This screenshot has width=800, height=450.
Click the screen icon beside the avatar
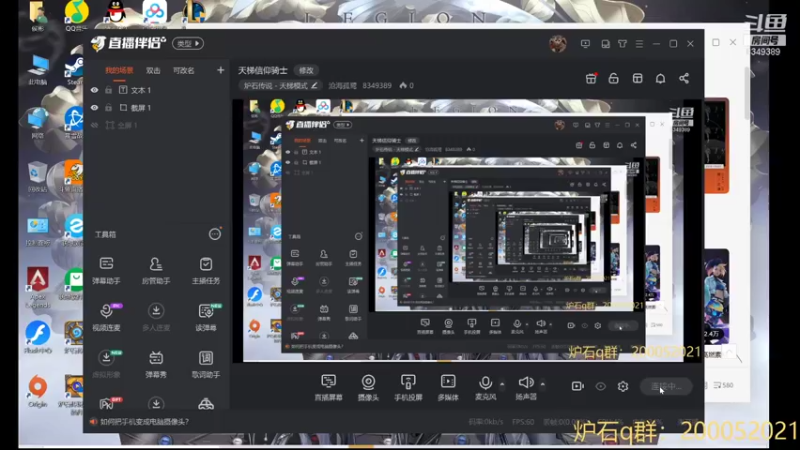click(585, 44)
